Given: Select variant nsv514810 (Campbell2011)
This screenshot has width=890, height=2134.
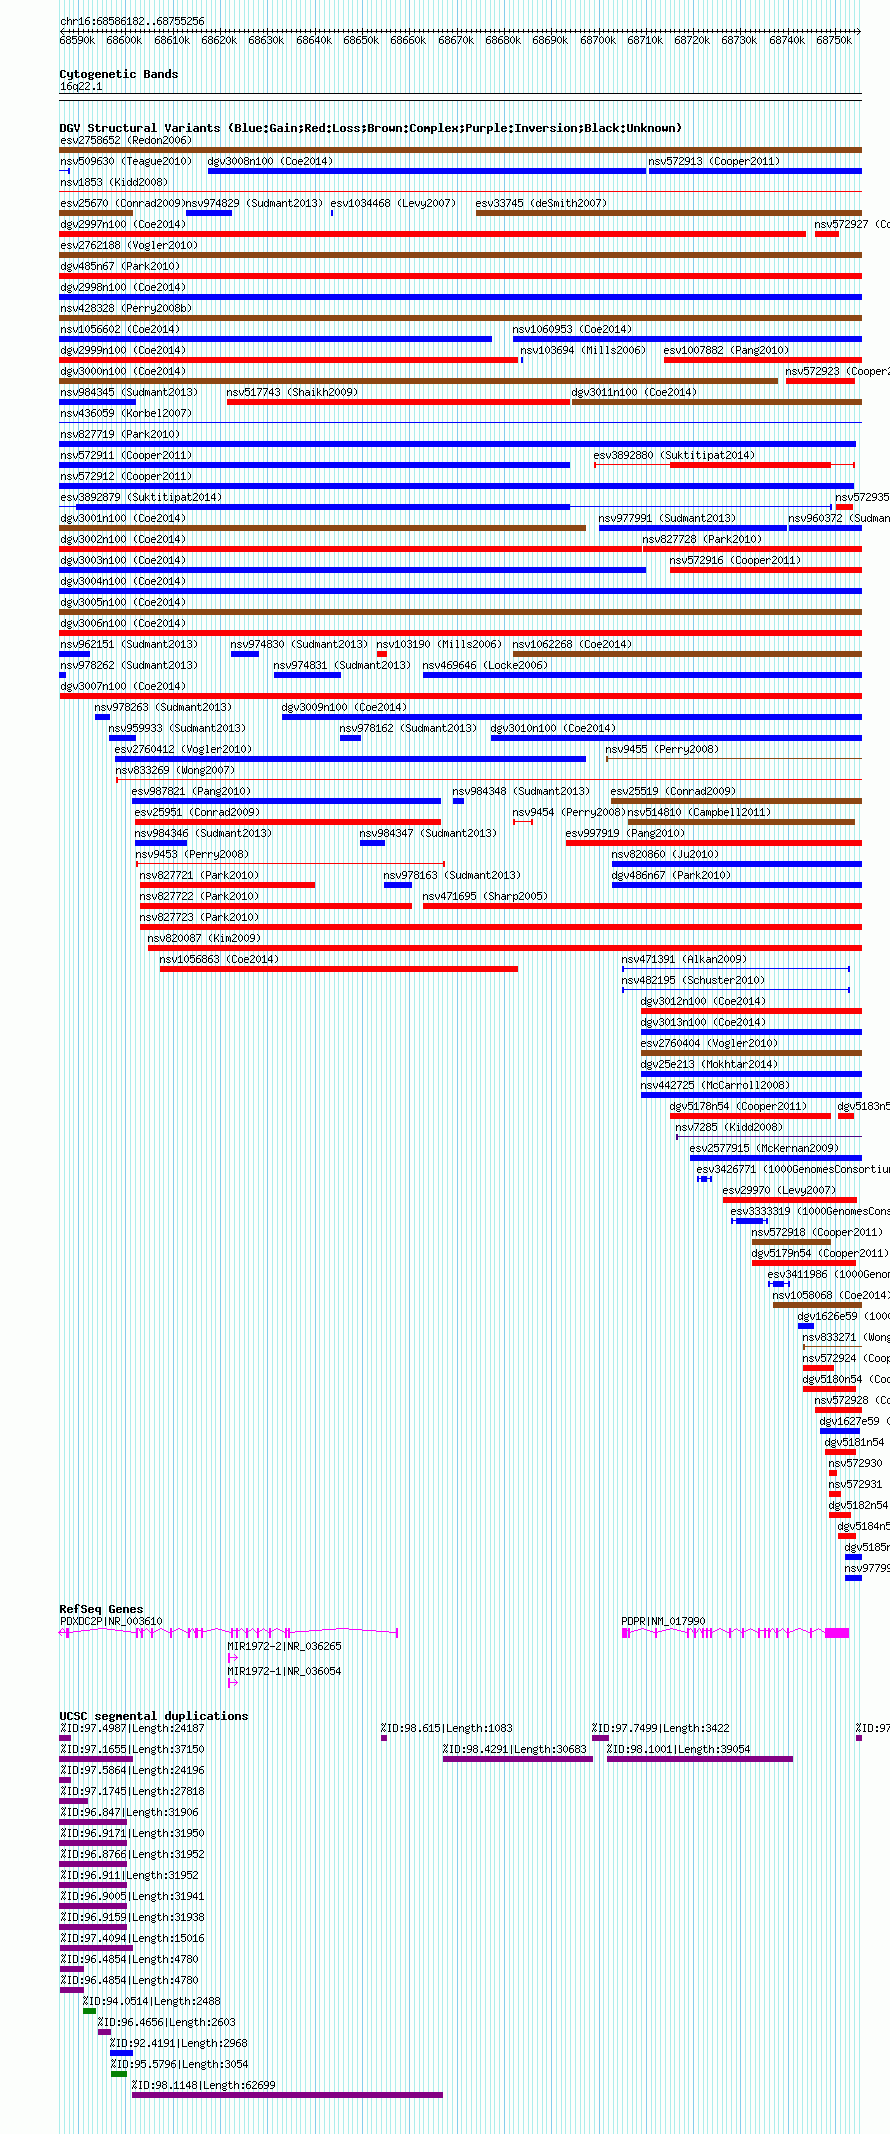Looking at the screenshot, I should click(699, 813).
